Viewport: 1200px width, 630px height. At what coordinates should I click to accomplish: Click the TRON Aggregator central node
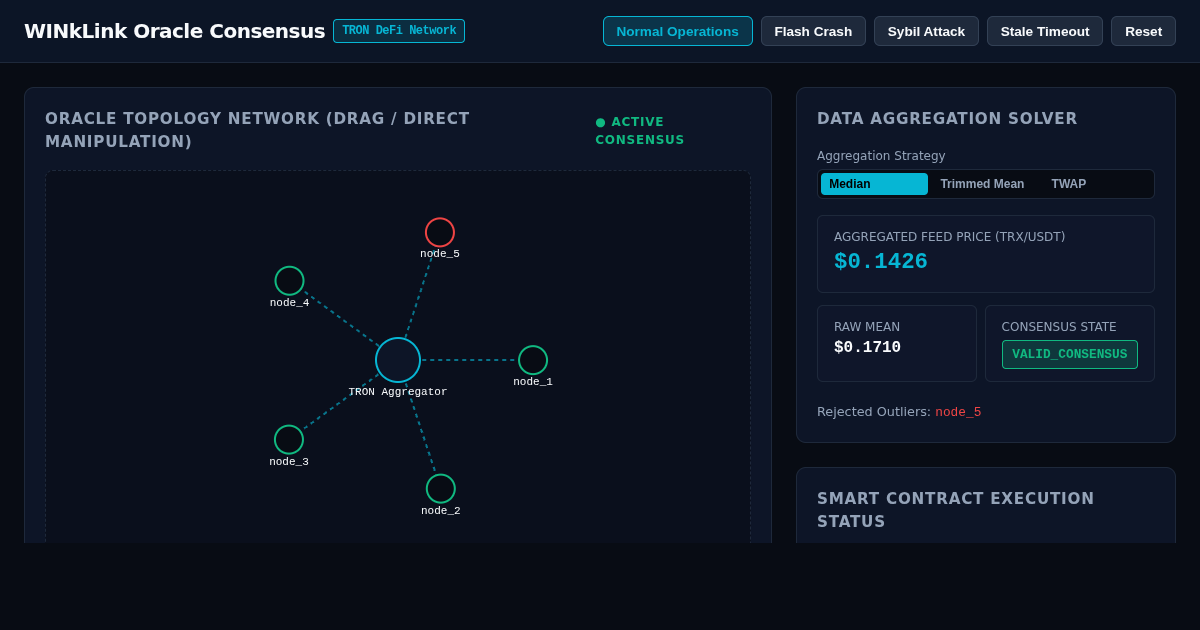(x=398, y=360)
